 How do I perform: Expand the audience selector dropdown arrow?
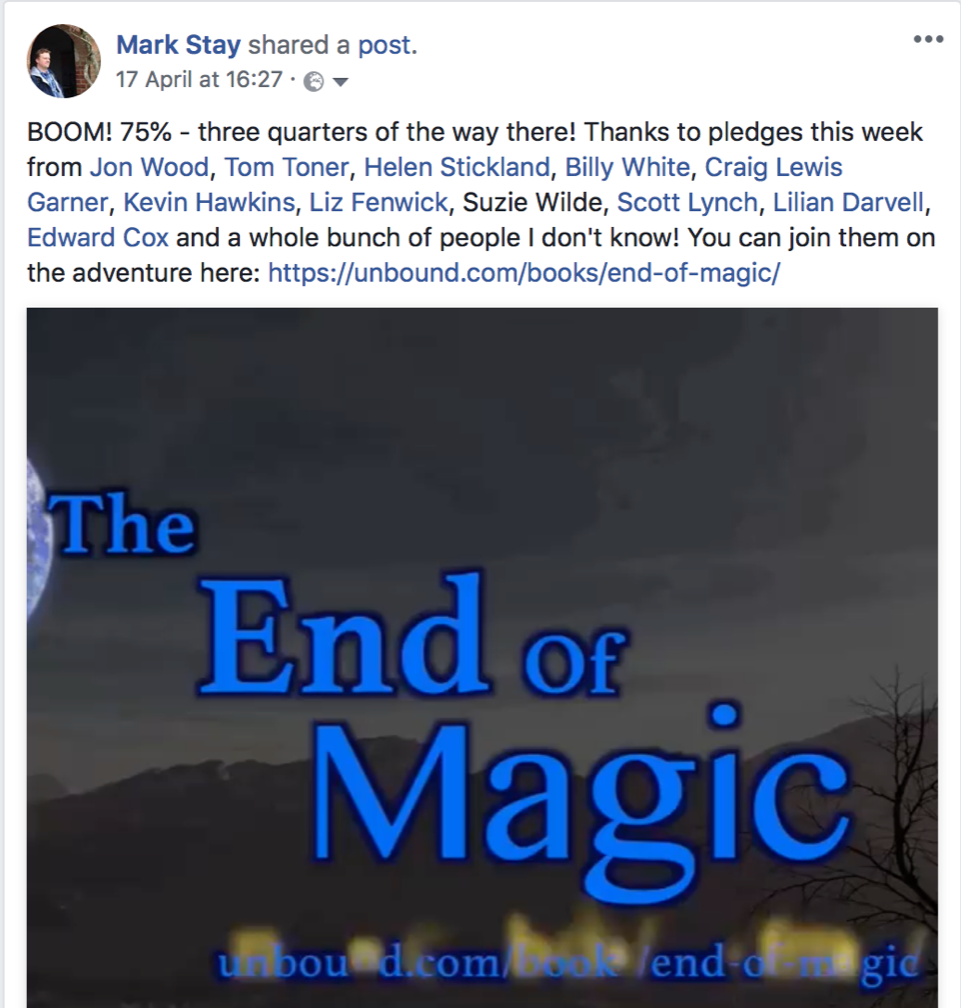[x=341, y=82]
